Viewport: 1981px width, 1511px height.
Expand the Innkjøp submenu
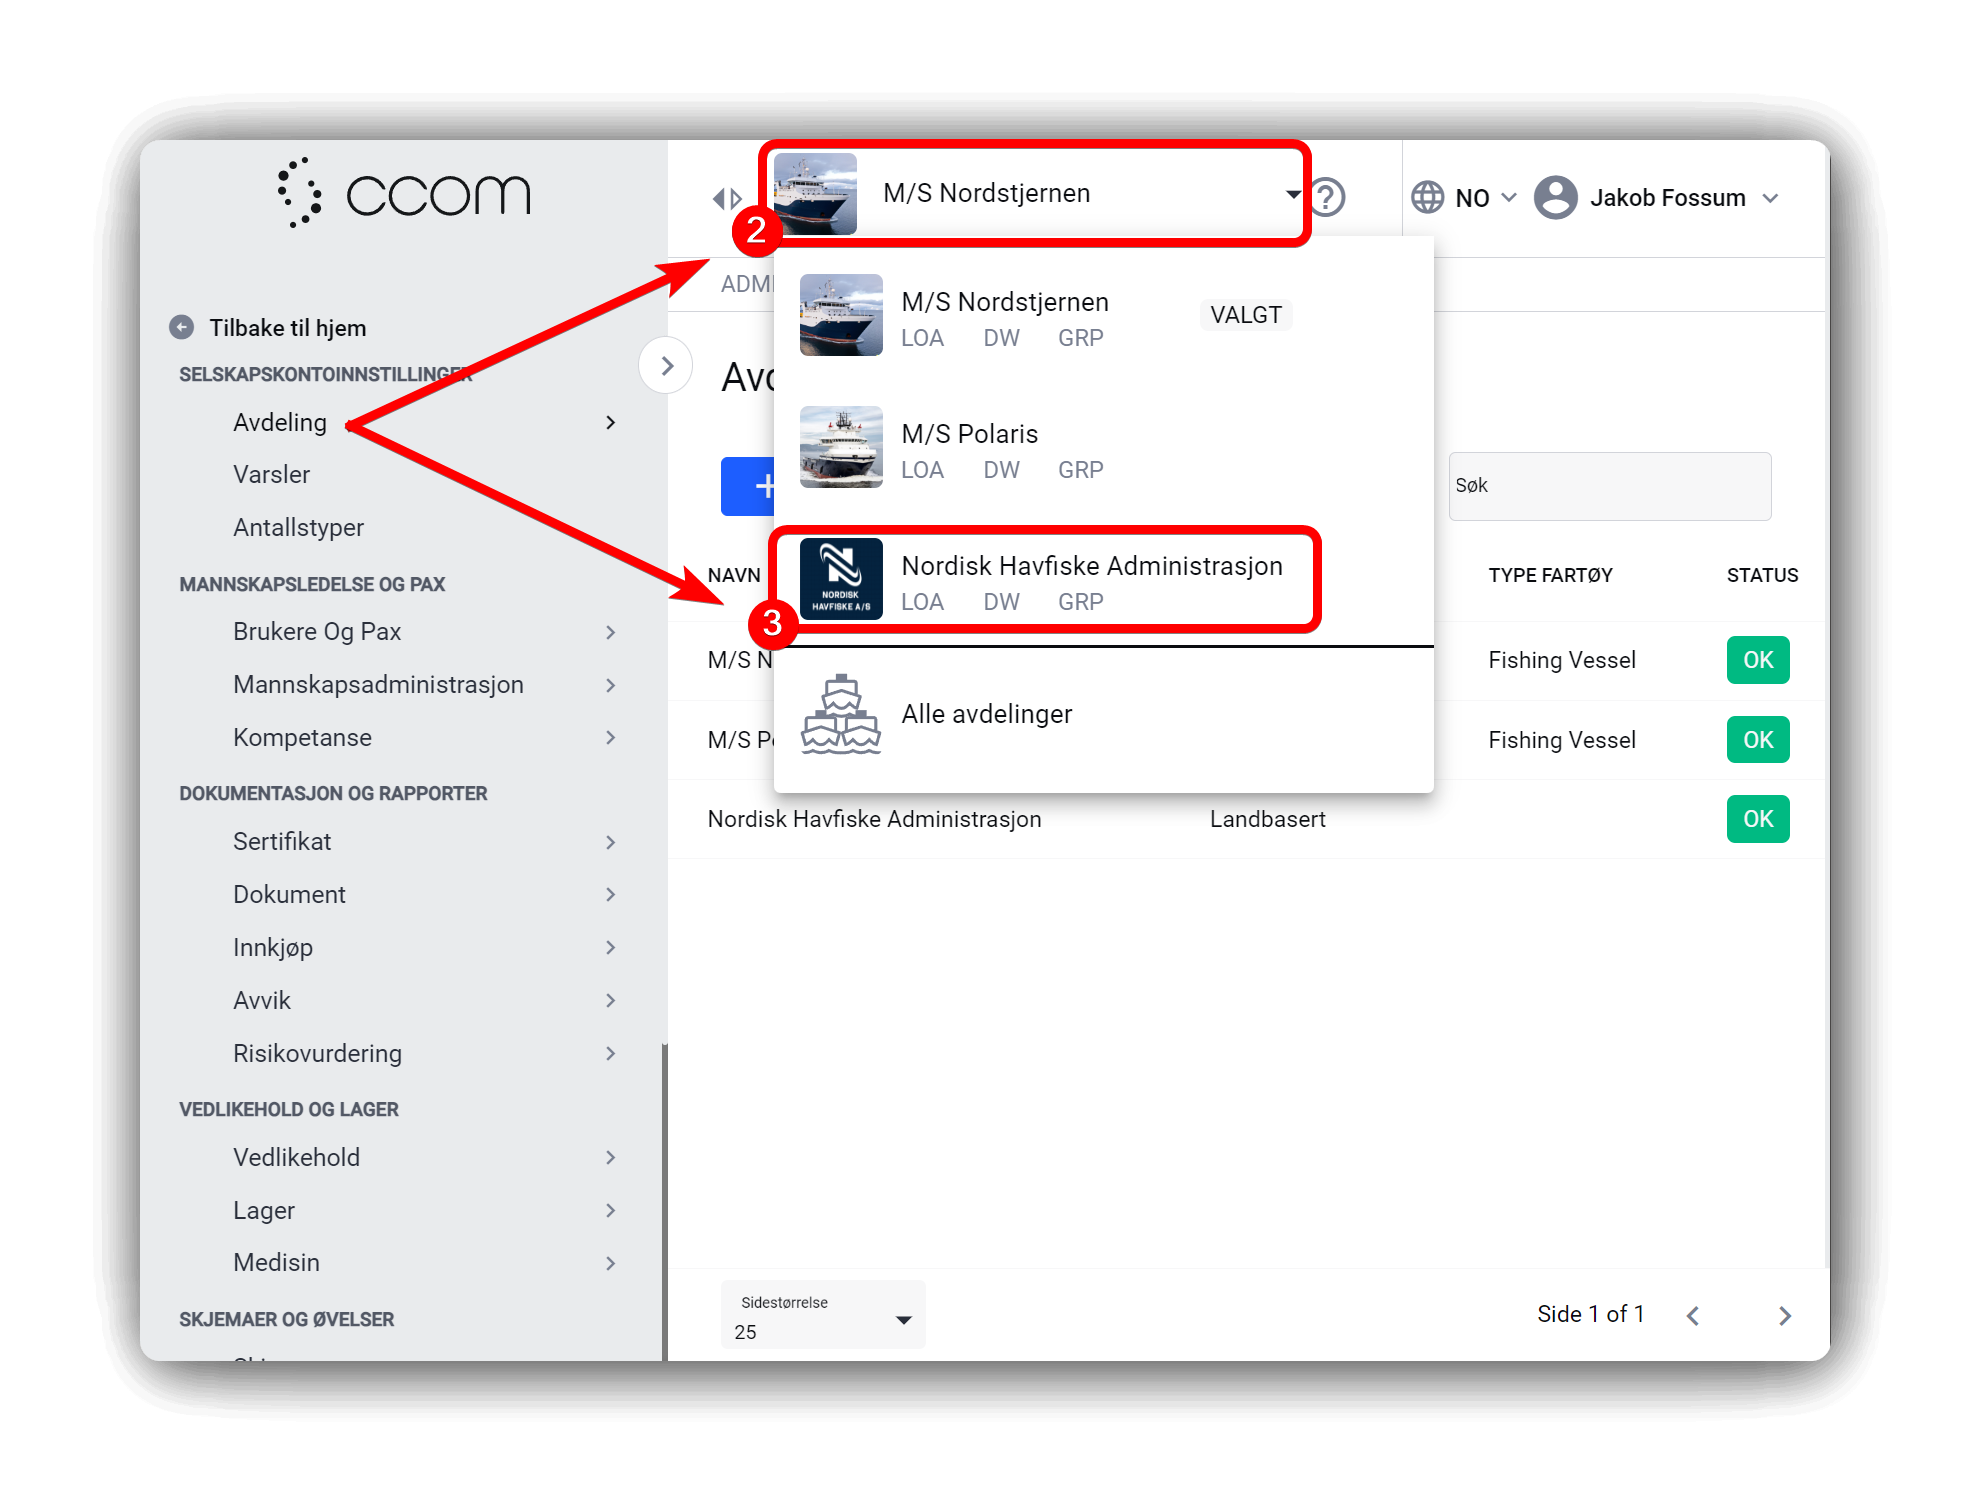(x=610, y=948)
